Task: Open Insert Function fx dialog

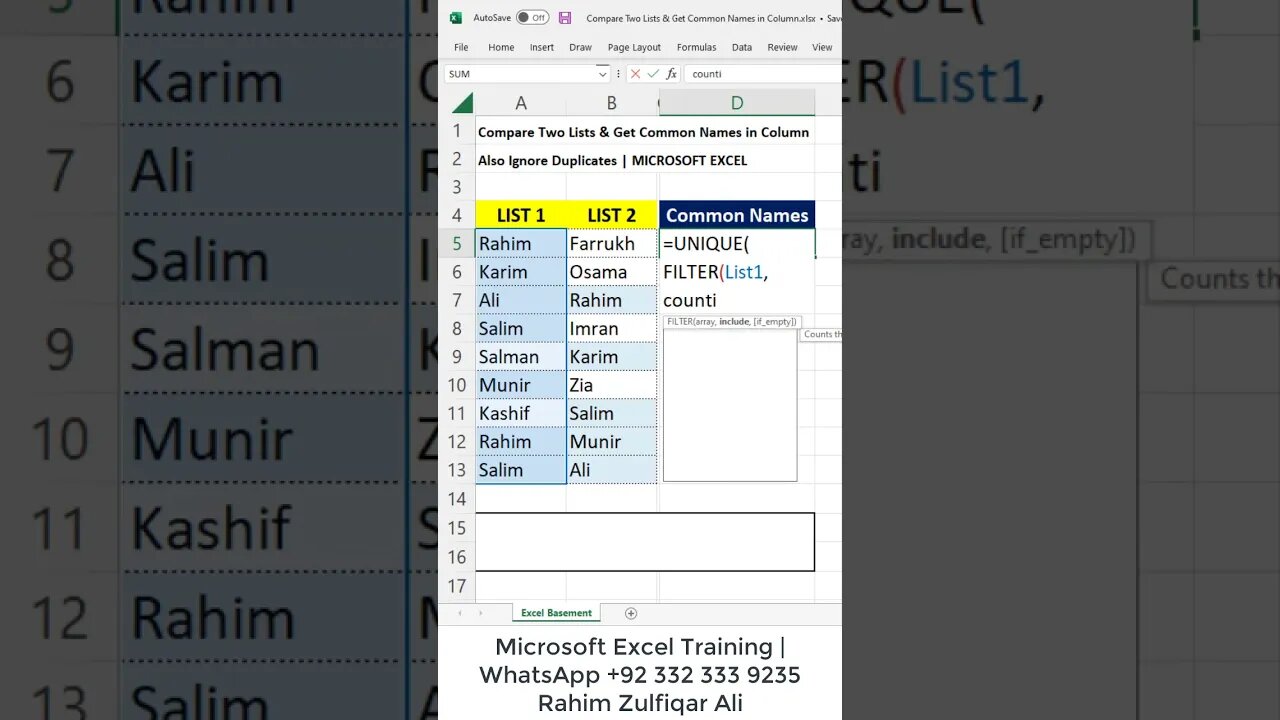Action: point(672,74)
